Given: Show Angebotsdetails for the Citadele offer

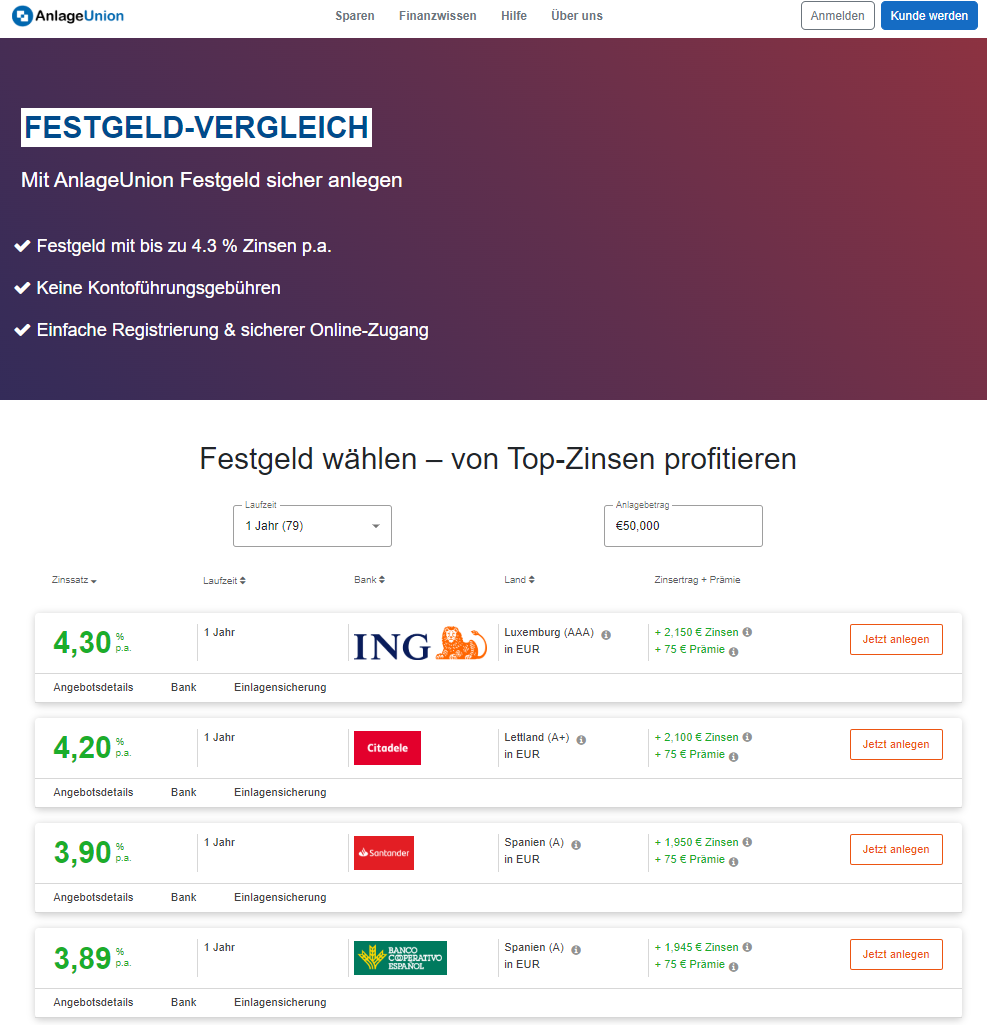Looking at the screenshot, I should coord(93,792).
